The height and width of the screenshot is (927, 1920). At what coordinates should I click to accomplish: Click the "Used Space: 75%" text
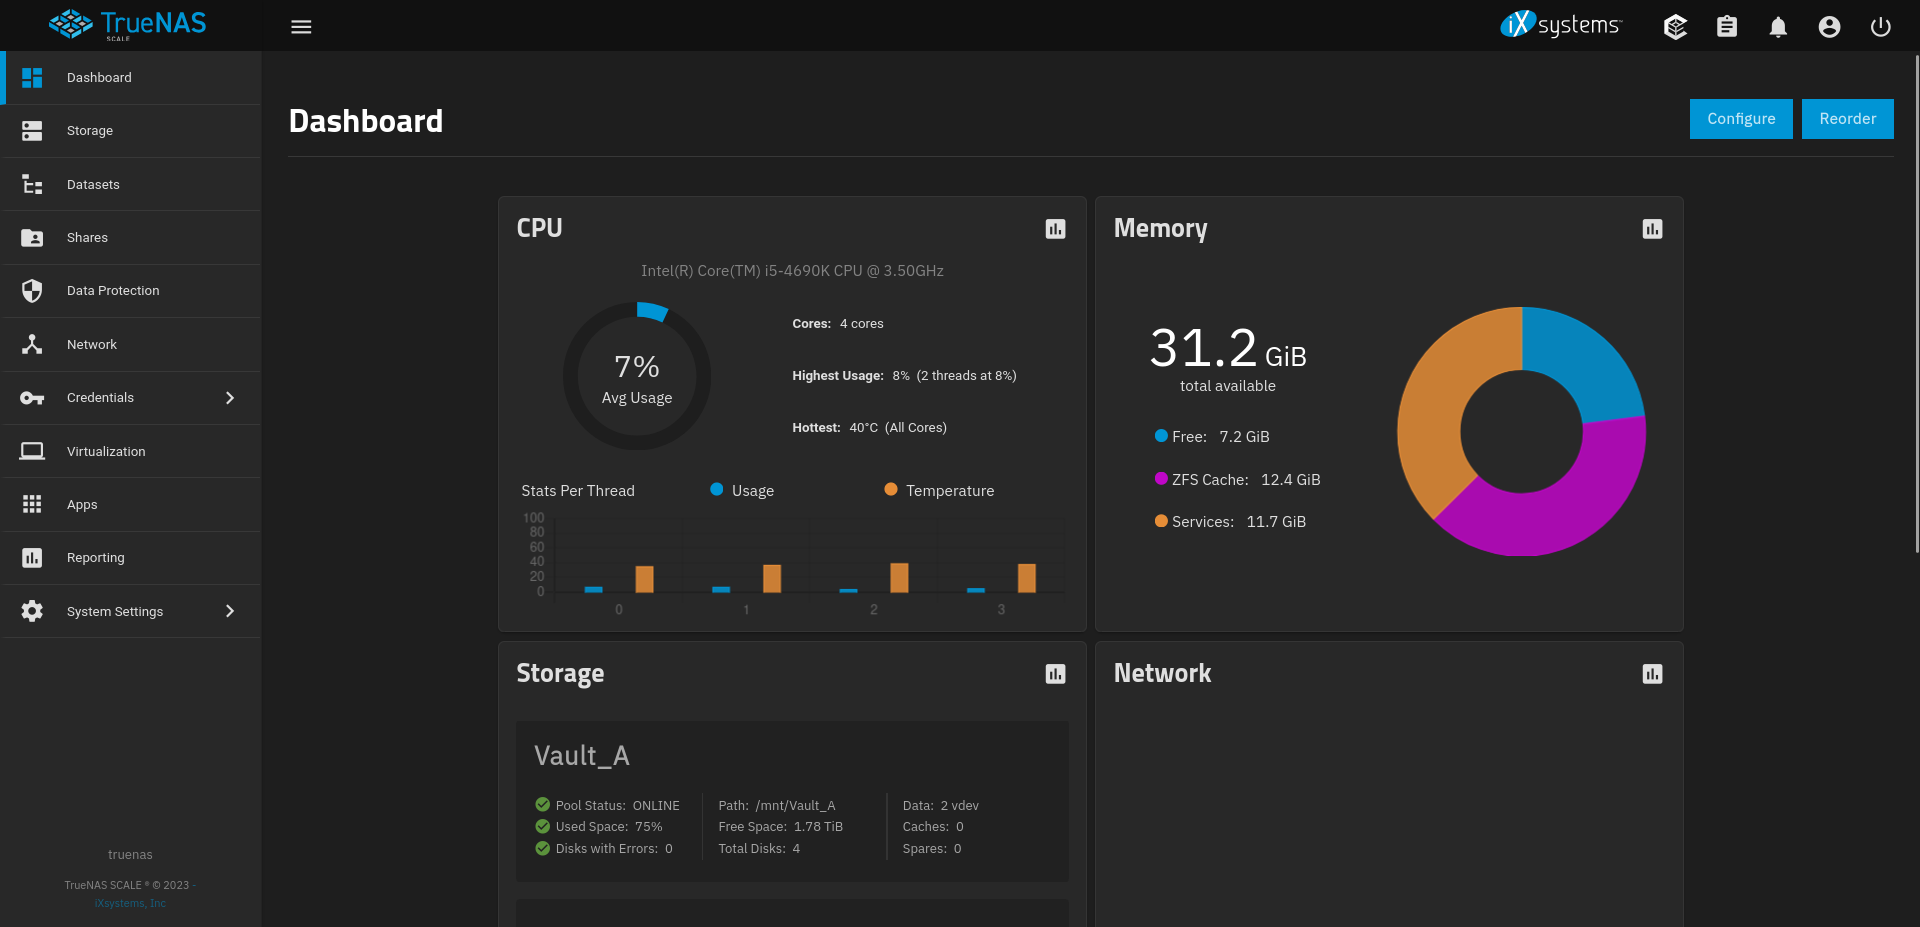pyautogui.click(x=608, y=827)
